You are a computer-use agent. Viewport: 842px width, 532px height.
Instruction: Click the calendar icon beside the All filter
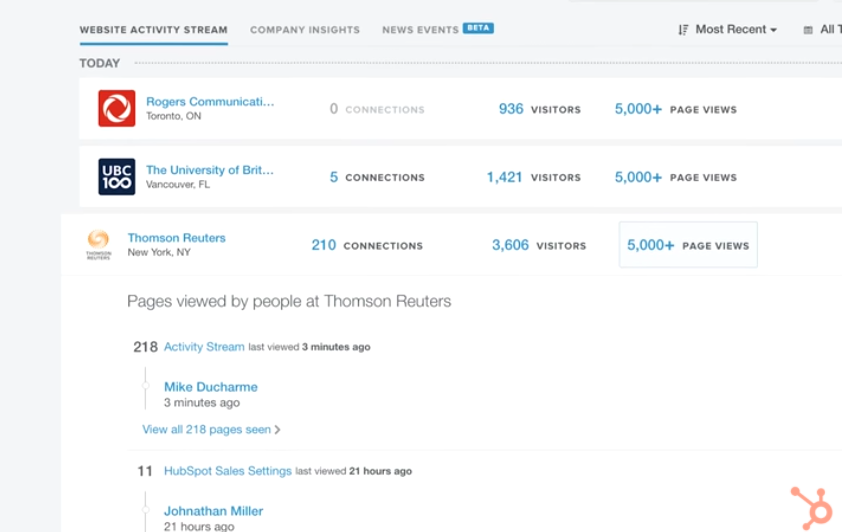pyautogui.click(x=808, y=30)
